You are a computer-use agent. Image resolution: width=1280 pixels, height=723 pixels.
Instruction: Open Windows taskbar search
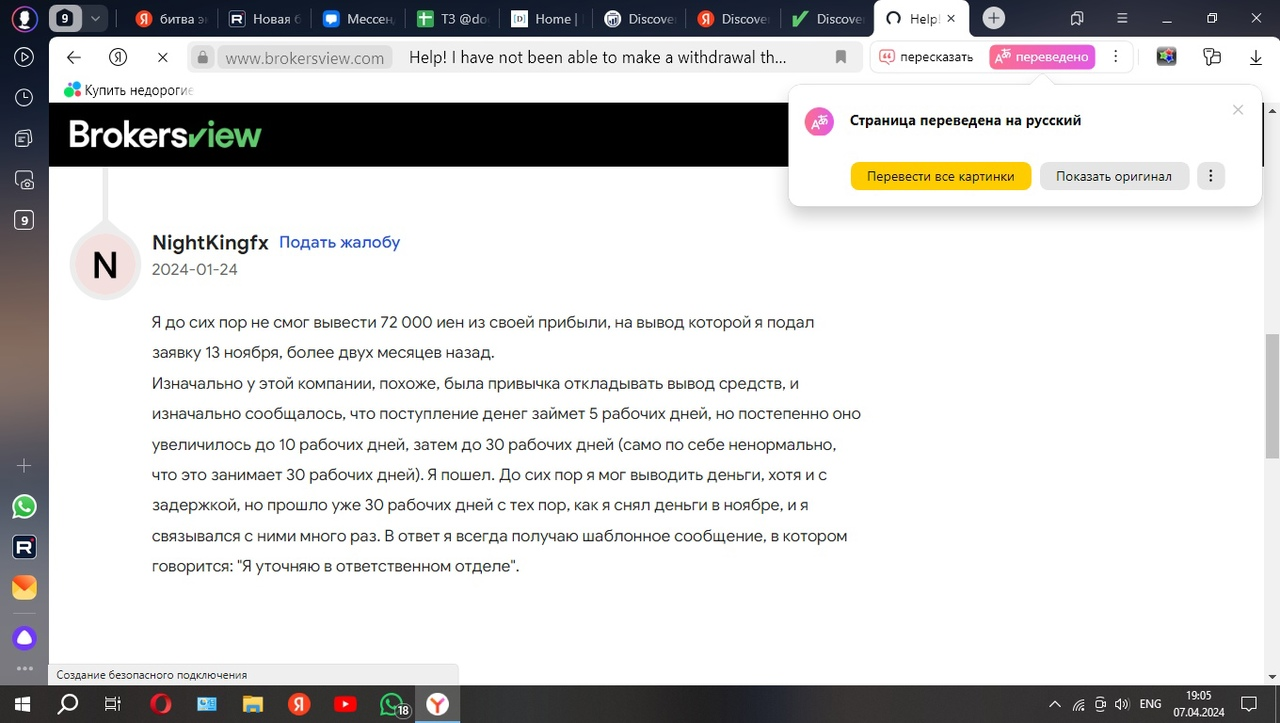click(x=68, y=704)
